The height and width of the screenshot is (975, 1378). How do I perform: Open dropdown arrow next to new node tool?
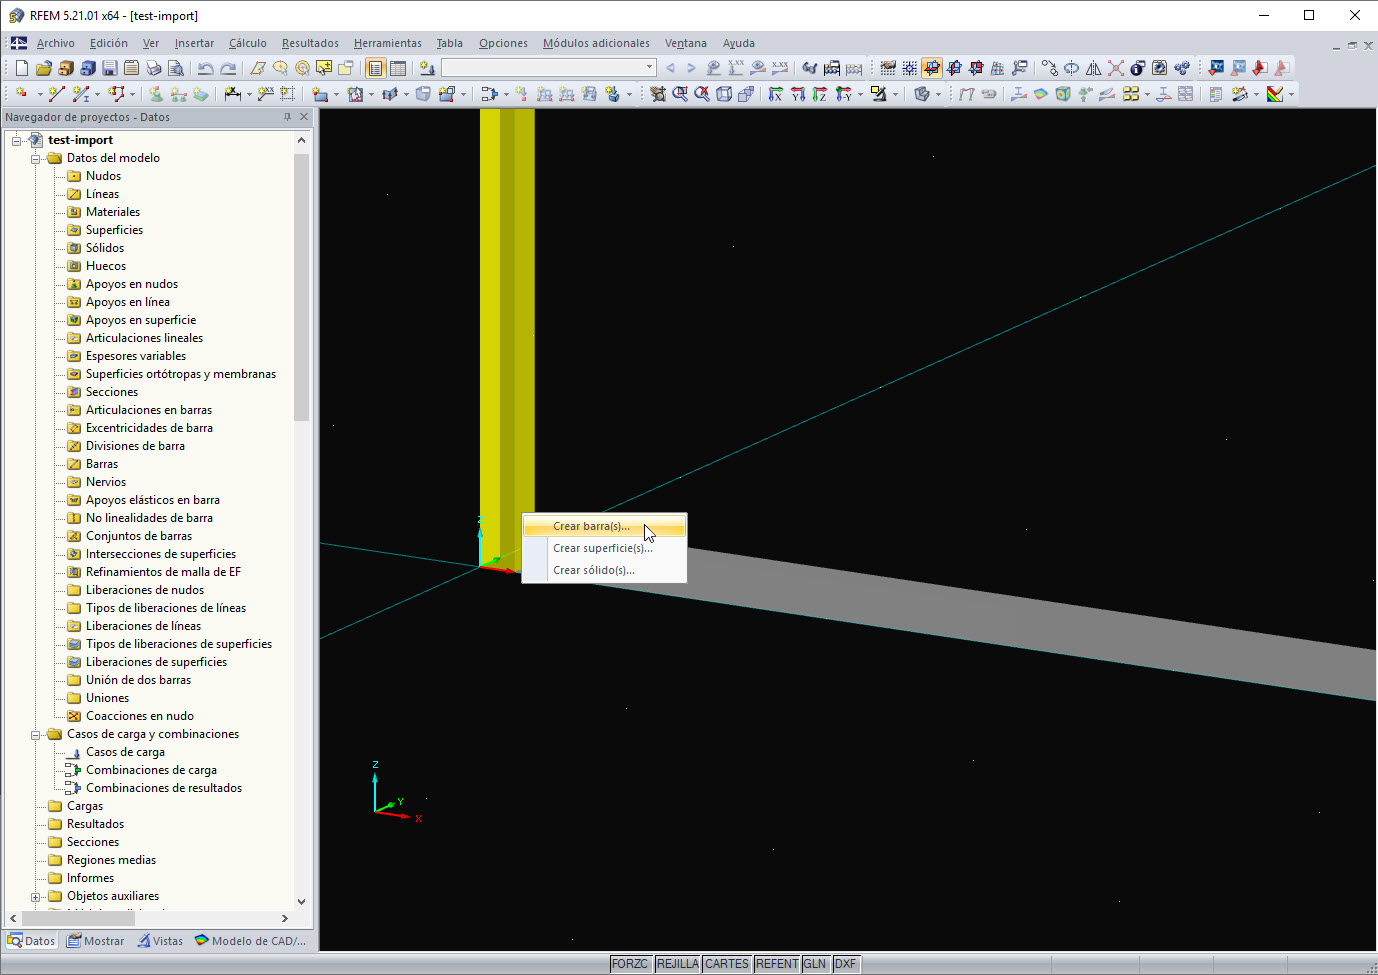[39, 94]
